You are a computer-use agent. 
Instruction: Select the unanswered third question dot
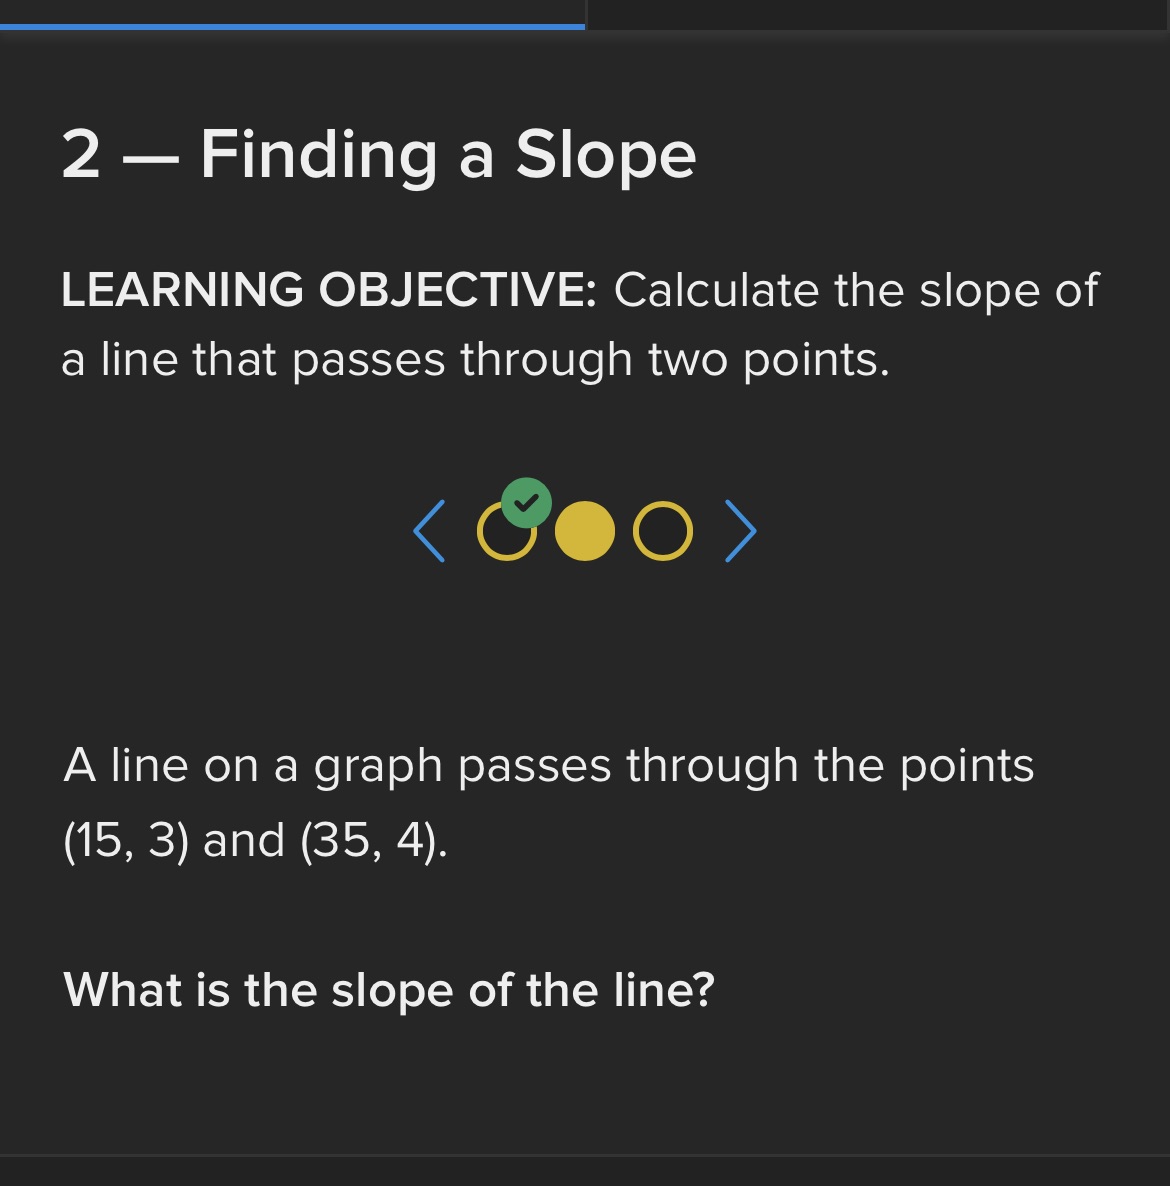coord(662,531)
